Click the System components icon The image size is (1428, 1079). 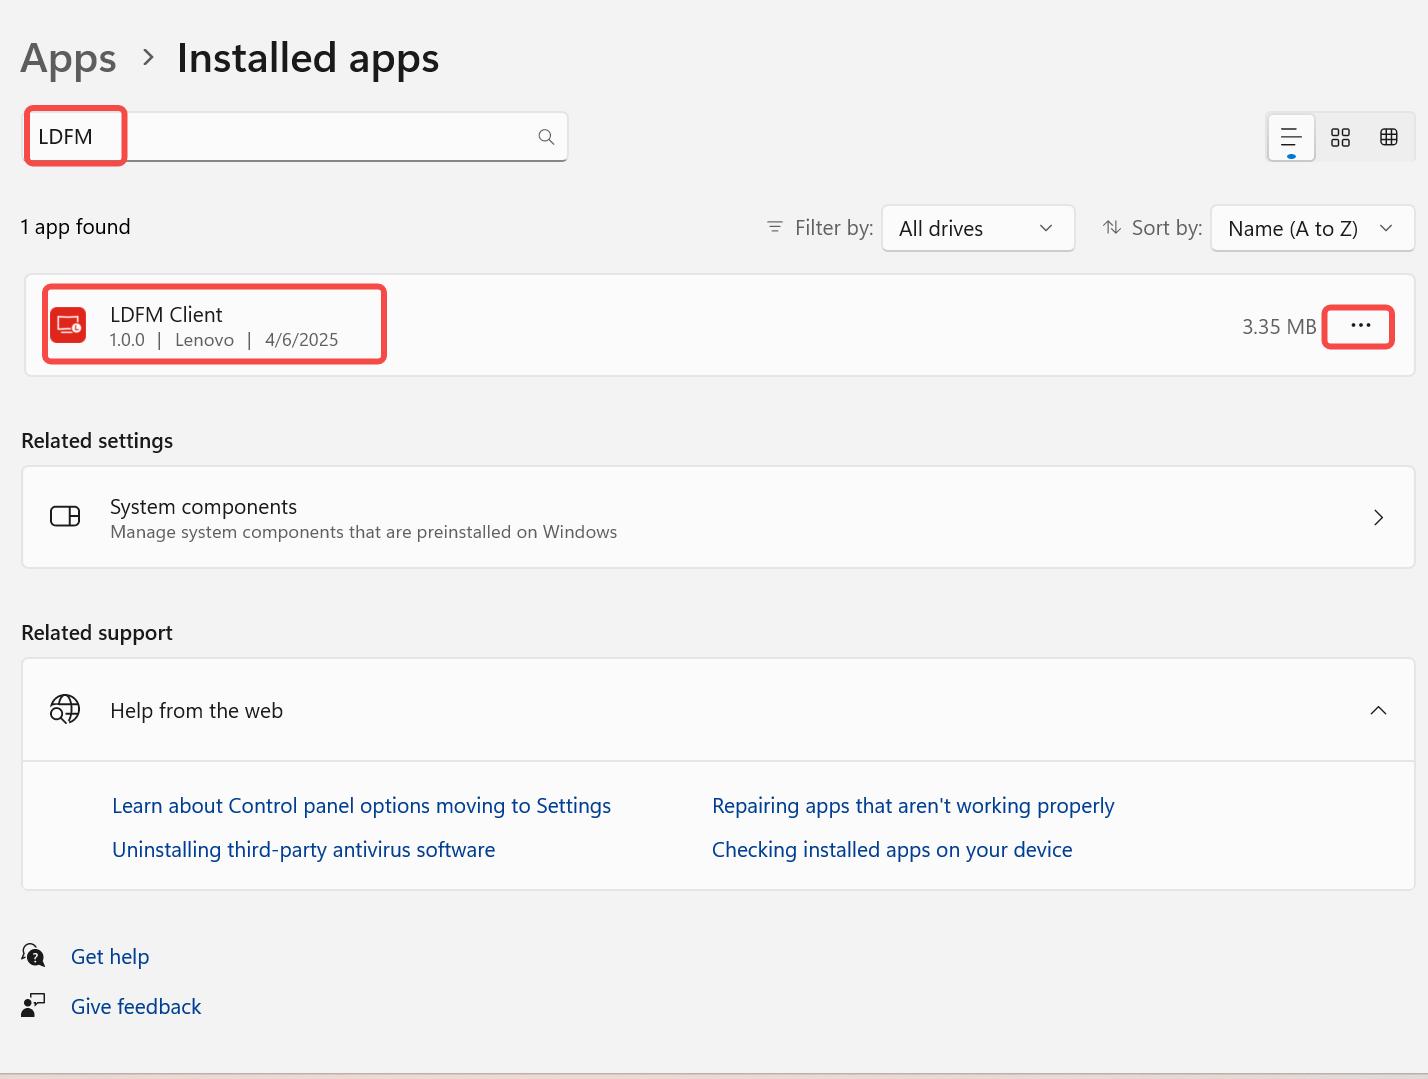click(65, 517)
